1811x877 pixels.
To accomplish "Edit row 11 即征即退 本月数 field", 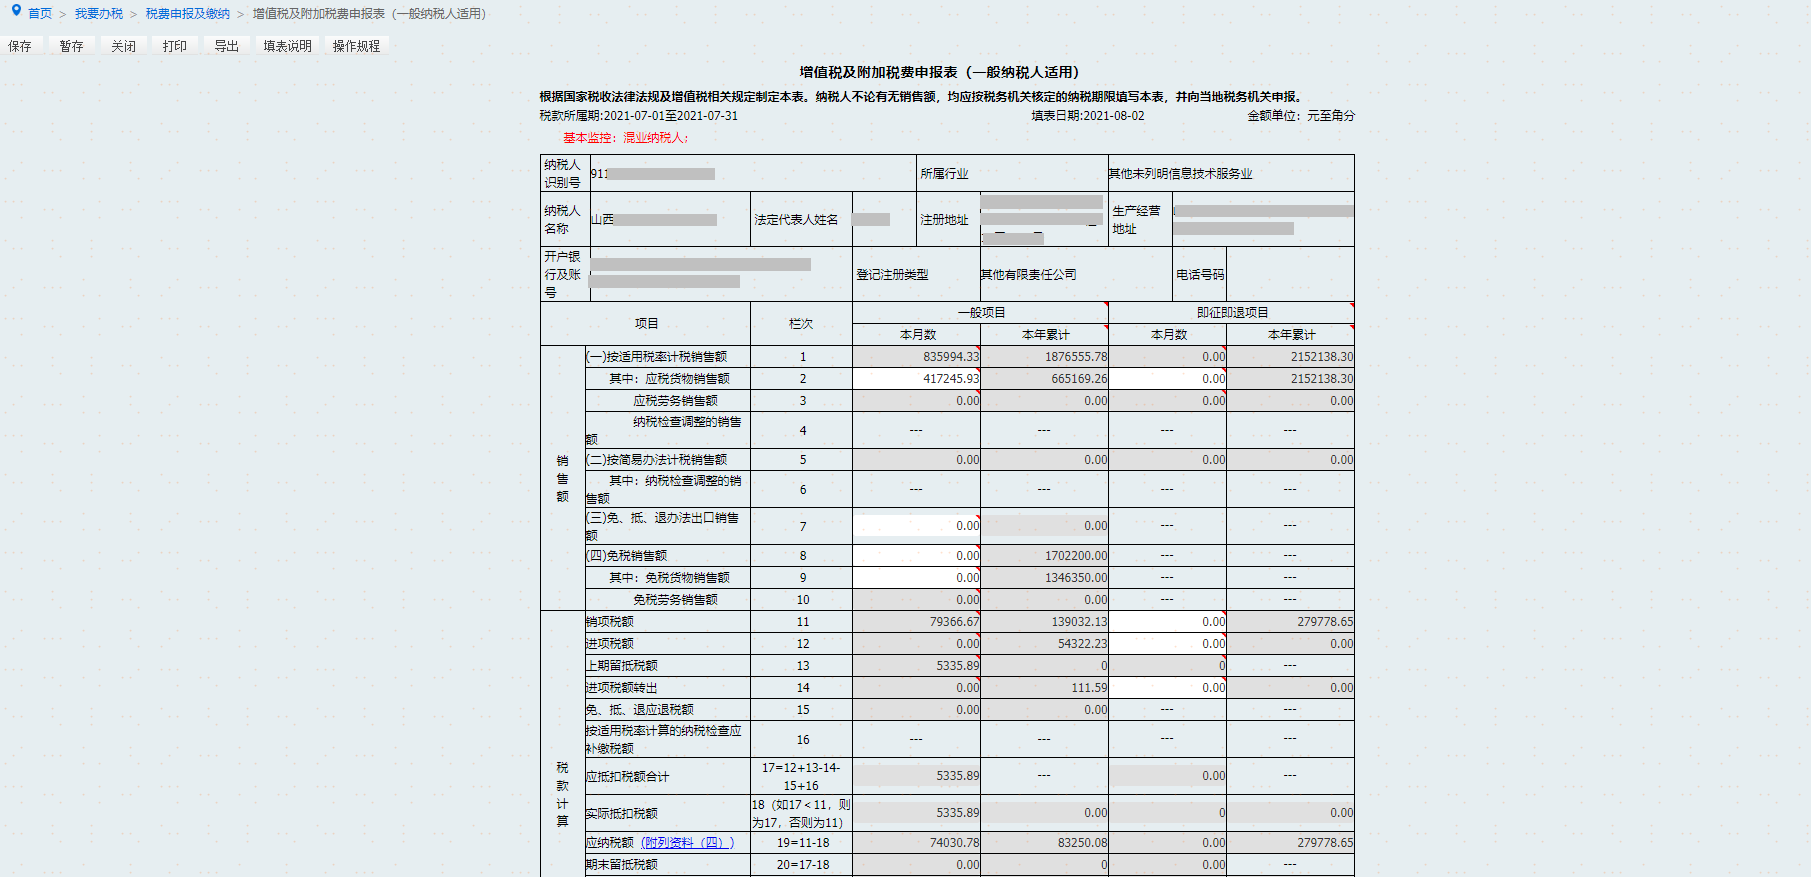I will point(1167,622).
